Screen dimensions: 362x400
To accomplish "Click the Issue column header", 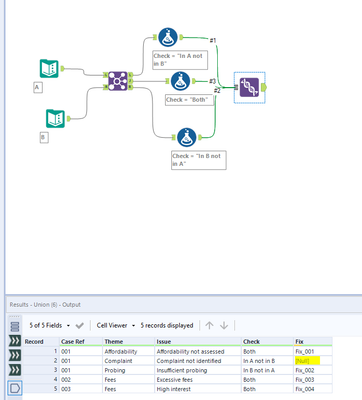I will 198,342.
